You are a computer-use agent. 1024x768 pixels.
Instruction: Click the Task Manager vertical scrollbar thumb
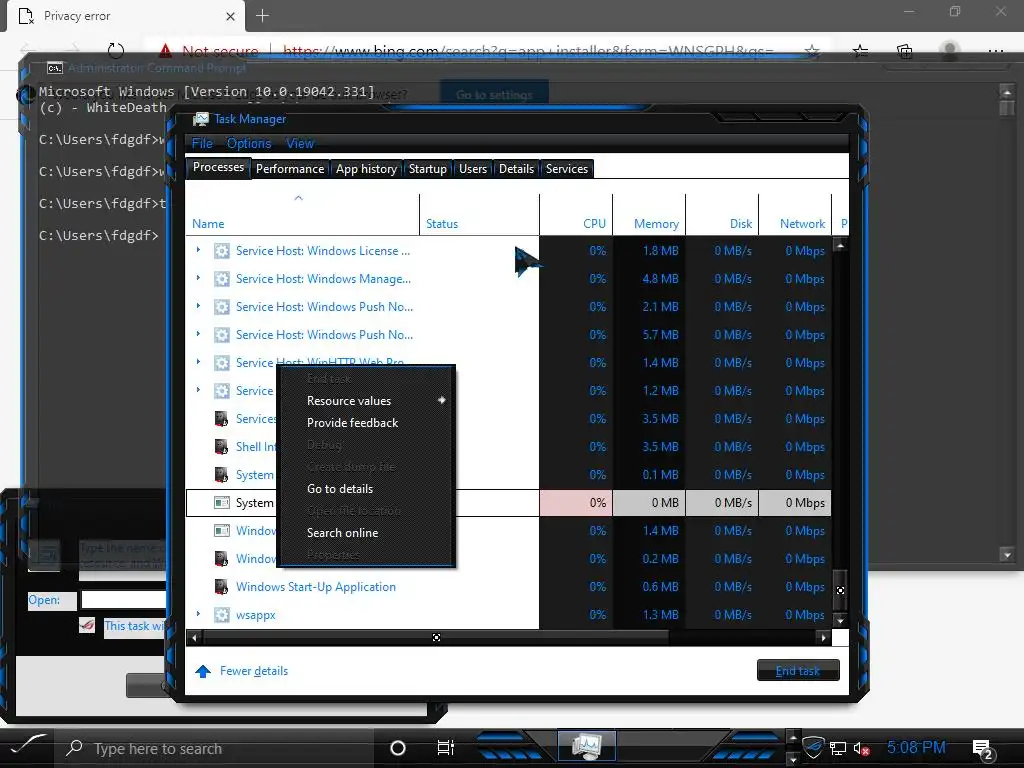click(x=840, y=590)
